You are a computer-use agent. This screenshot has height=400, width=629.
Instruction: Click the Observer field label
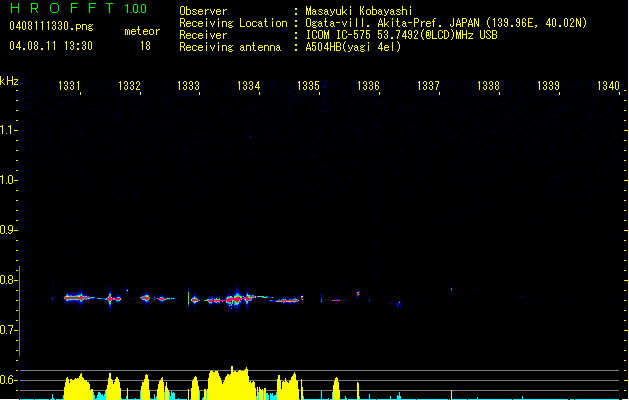pos(203,11)
